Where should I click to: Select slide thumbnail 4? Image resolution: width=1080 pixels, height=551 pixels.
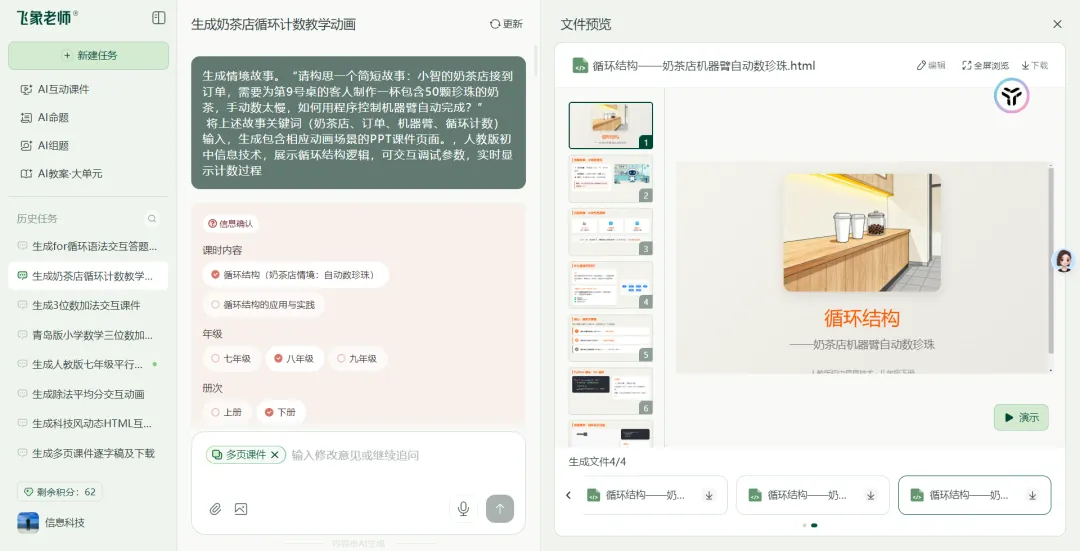tap(610, 284)
